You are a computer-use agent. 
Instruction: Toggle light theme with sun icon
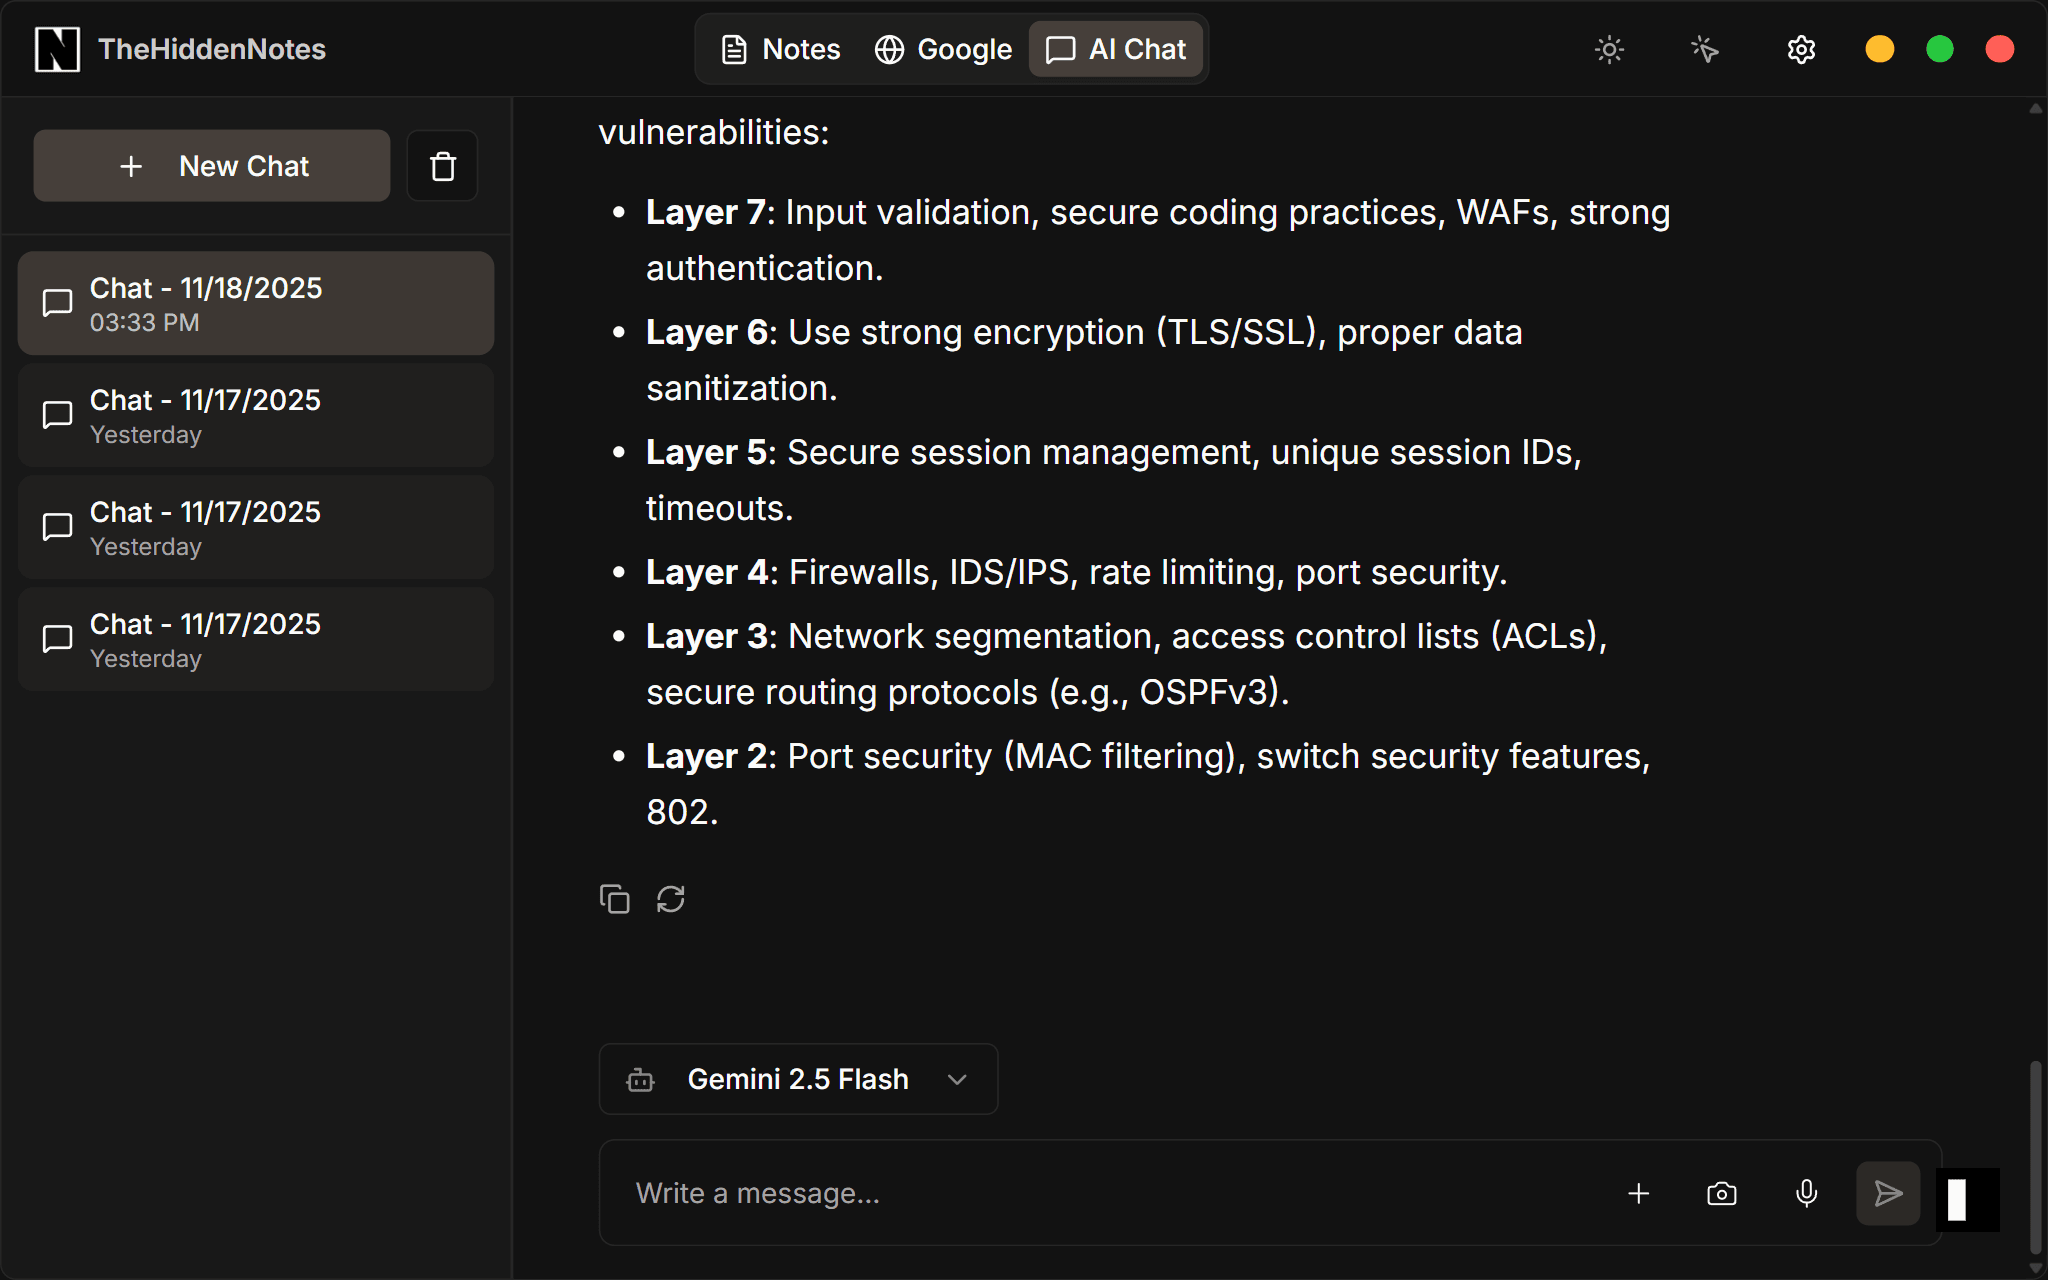1609,49
